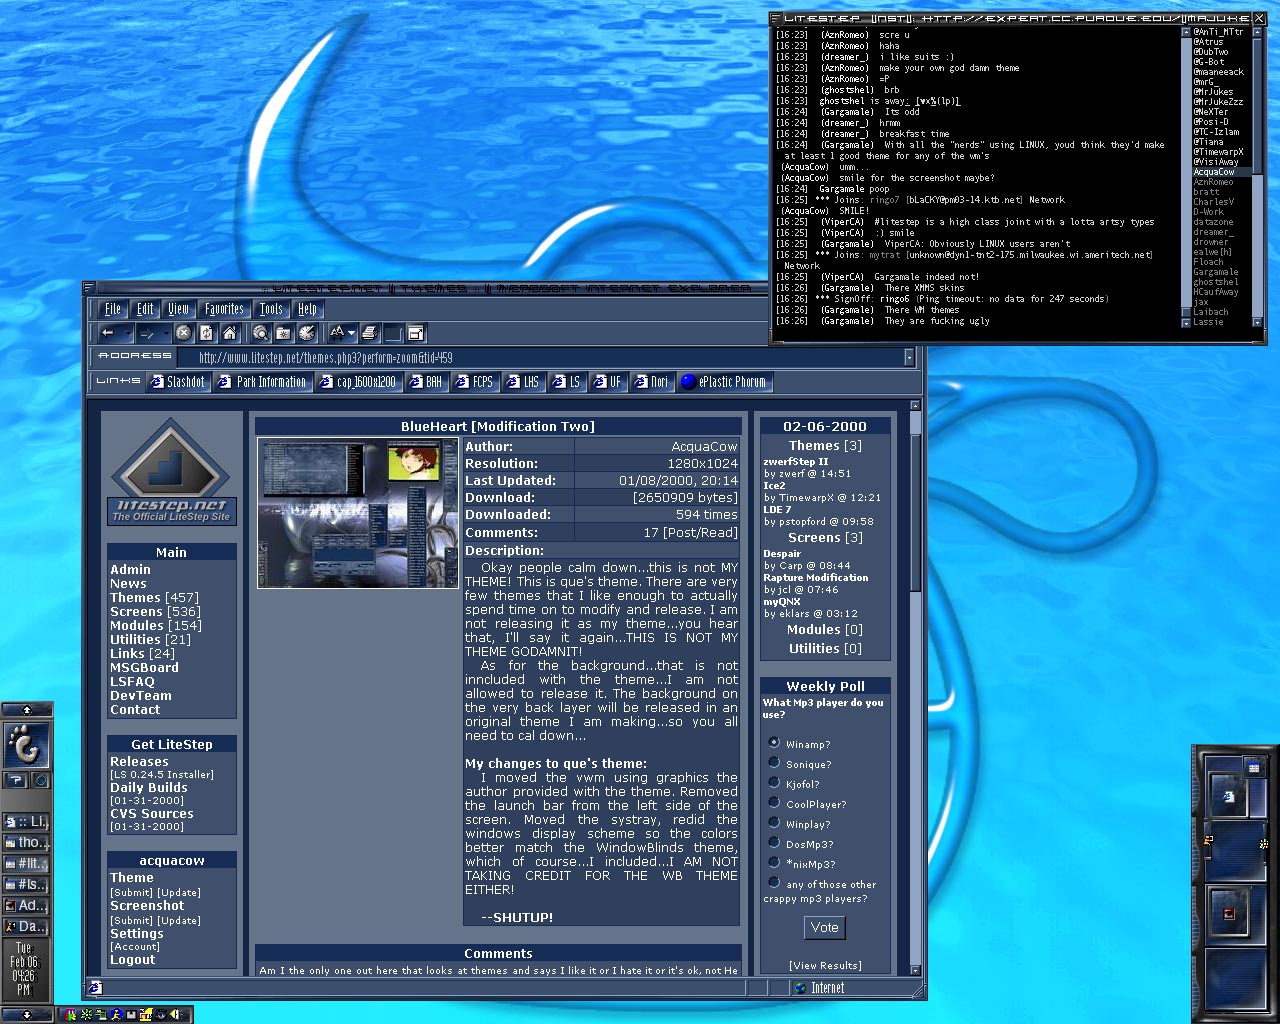Stop page loading with the Stop icon
This screenshot has width=1280, height=1024.
tap(183, 333)
